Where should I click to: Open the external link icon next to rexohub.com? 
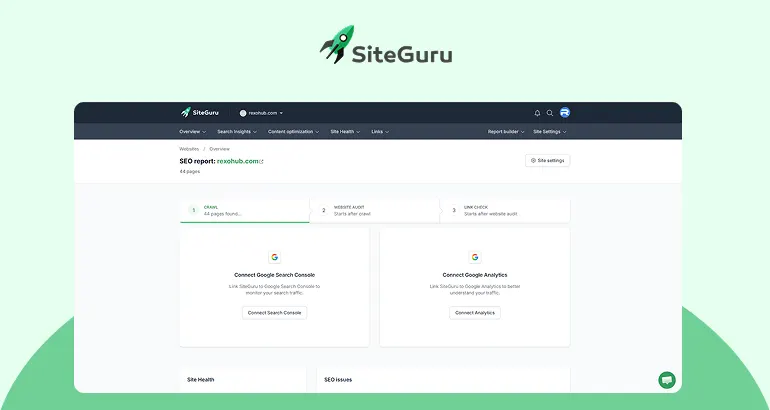click(261, 162)
